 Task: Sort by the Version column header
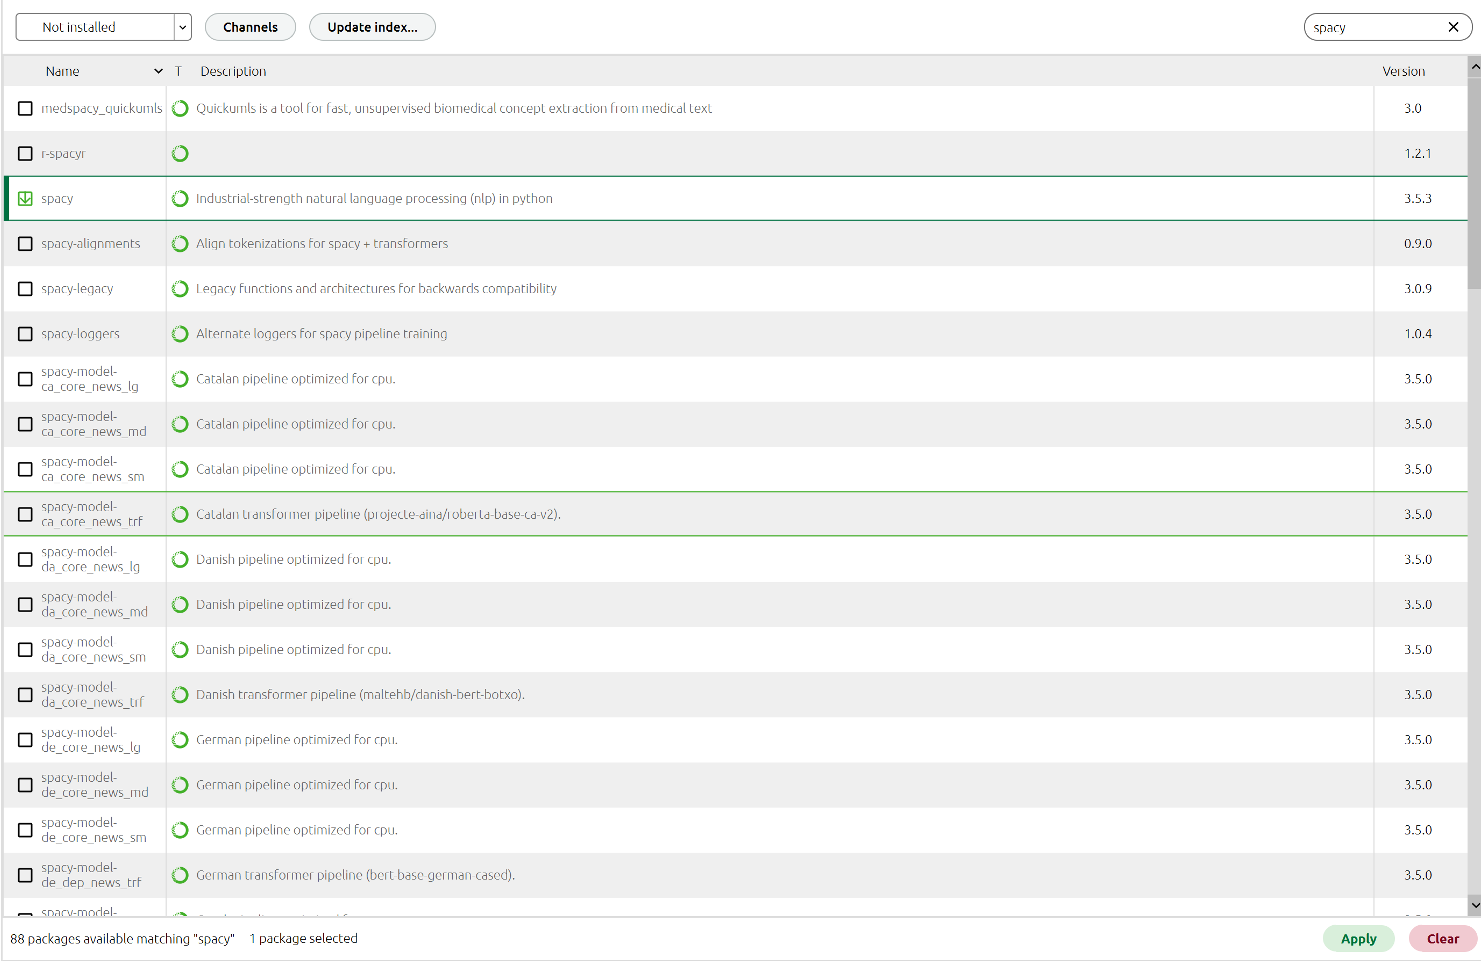point(1404,72)
